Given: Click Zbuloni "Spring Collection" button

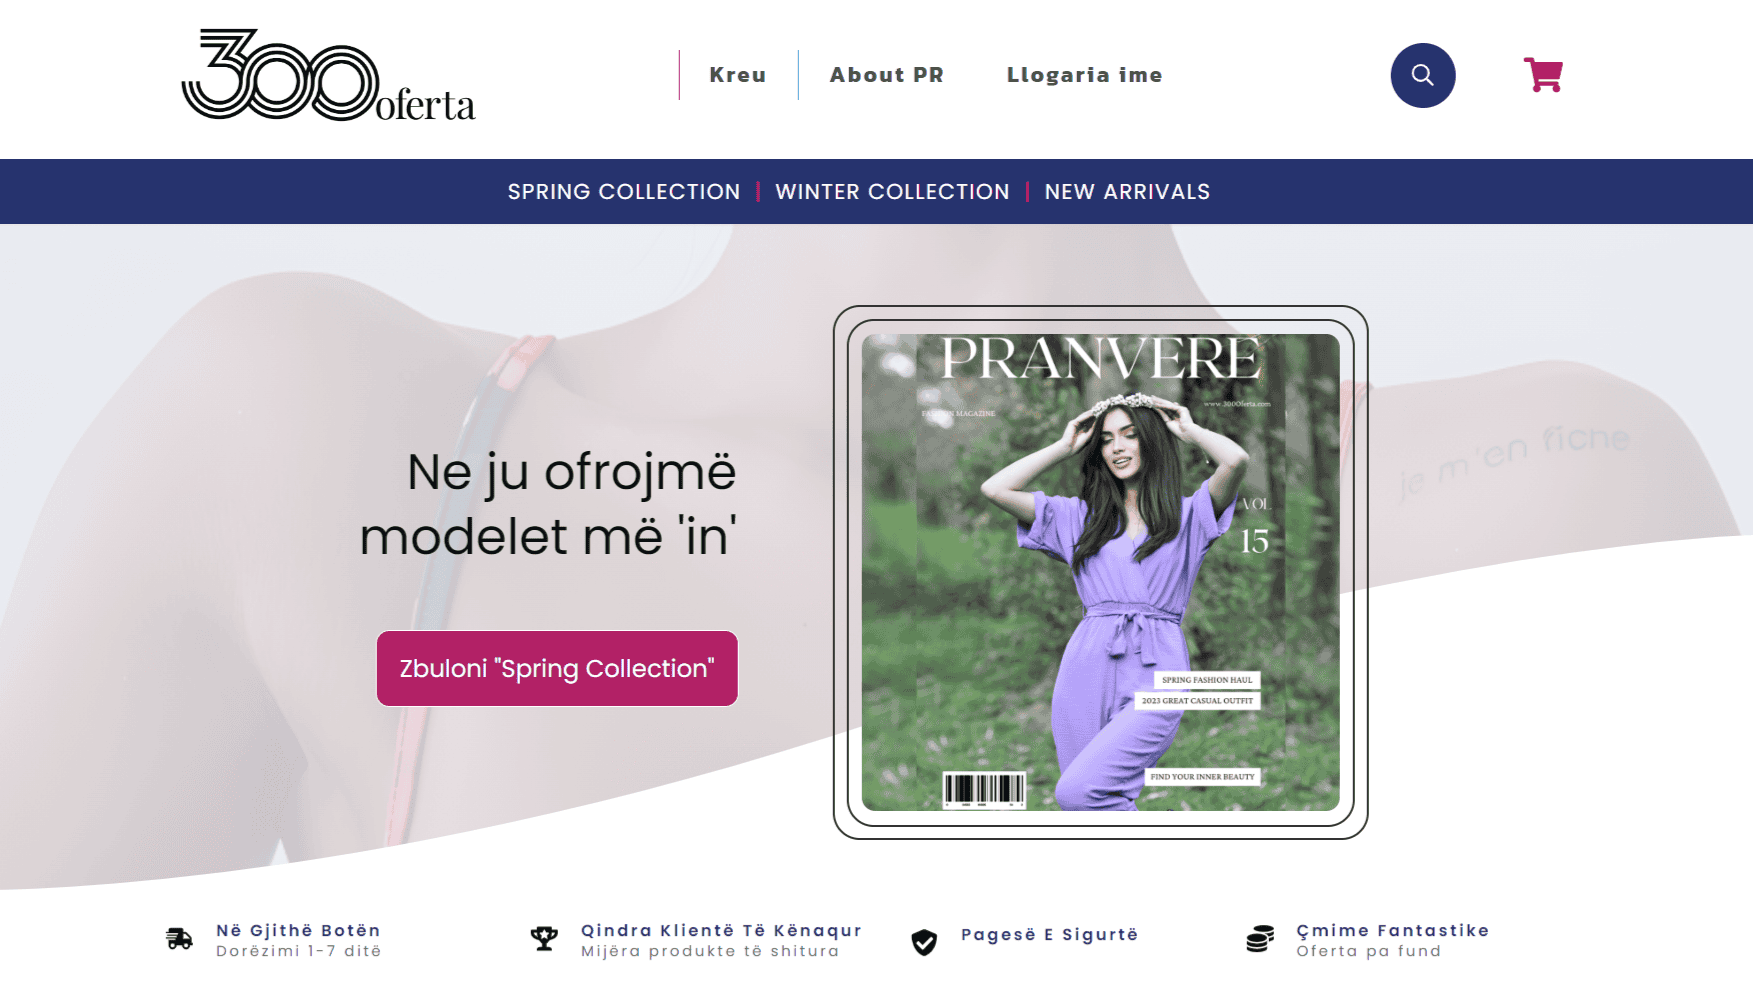Looking at the screenshot, I should click(557, 668).
